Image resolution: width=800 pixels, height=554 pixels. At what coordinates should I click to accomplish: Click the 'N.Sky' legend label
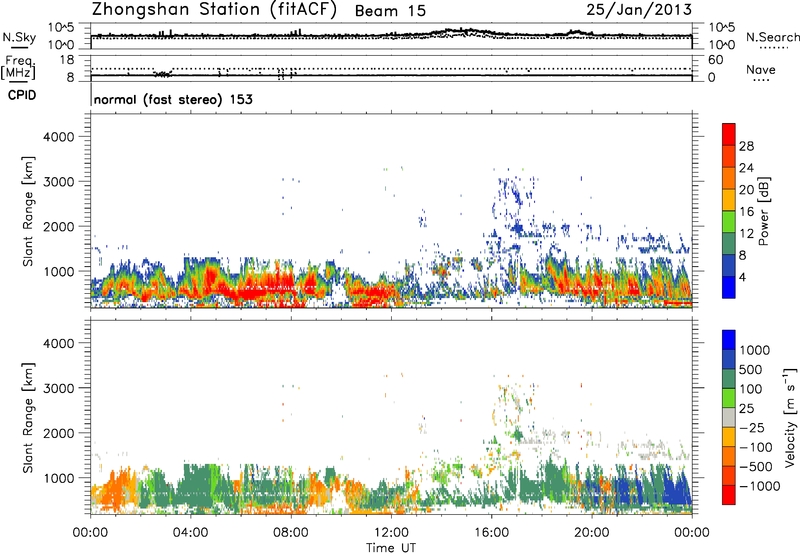click(x=19, y=37)
